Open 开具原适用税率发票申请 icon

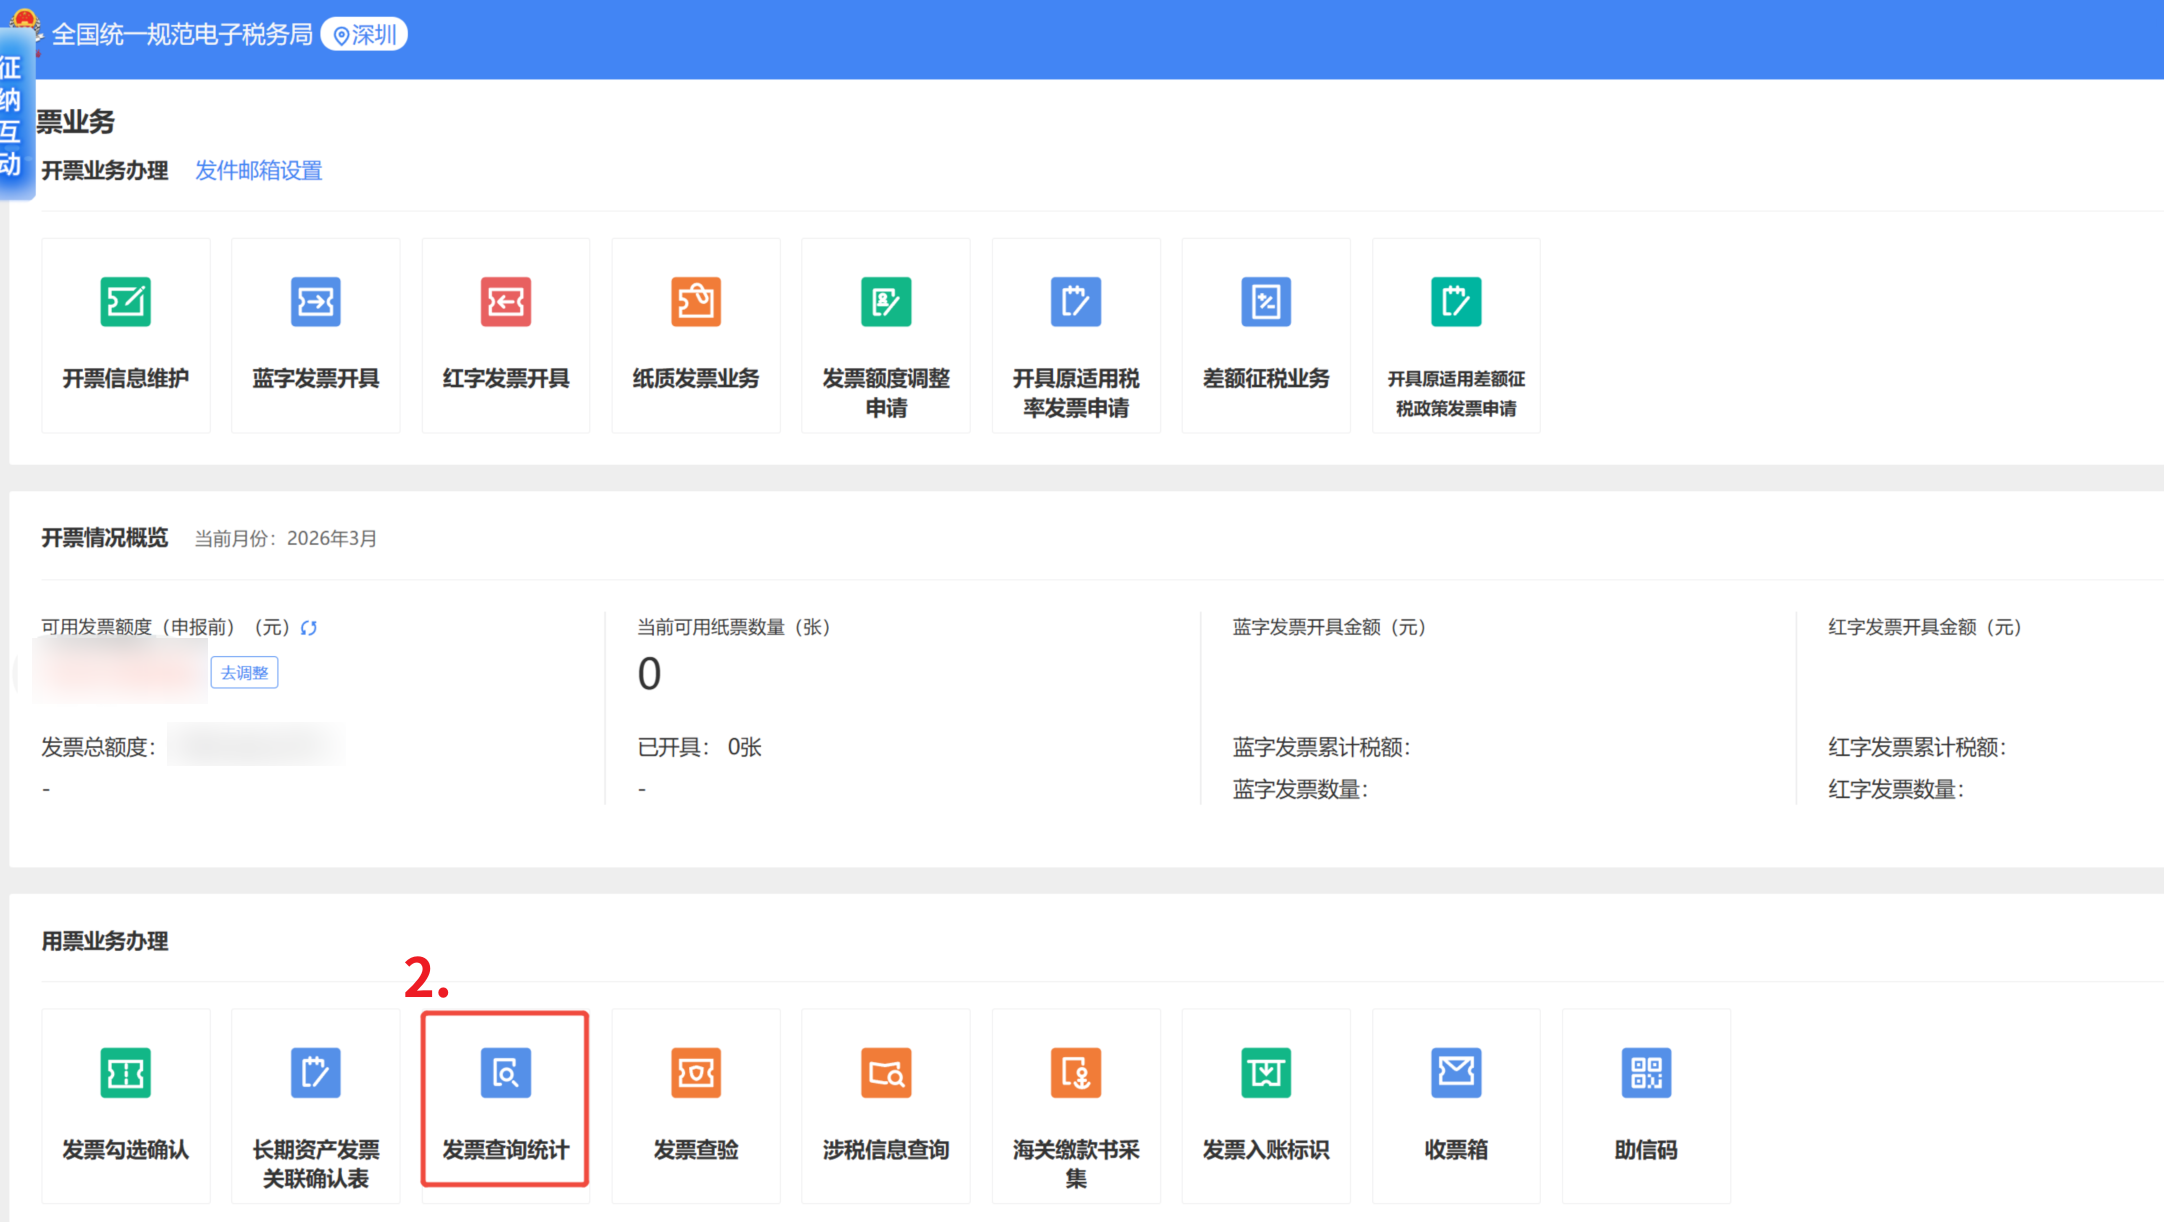point(1075,302)
